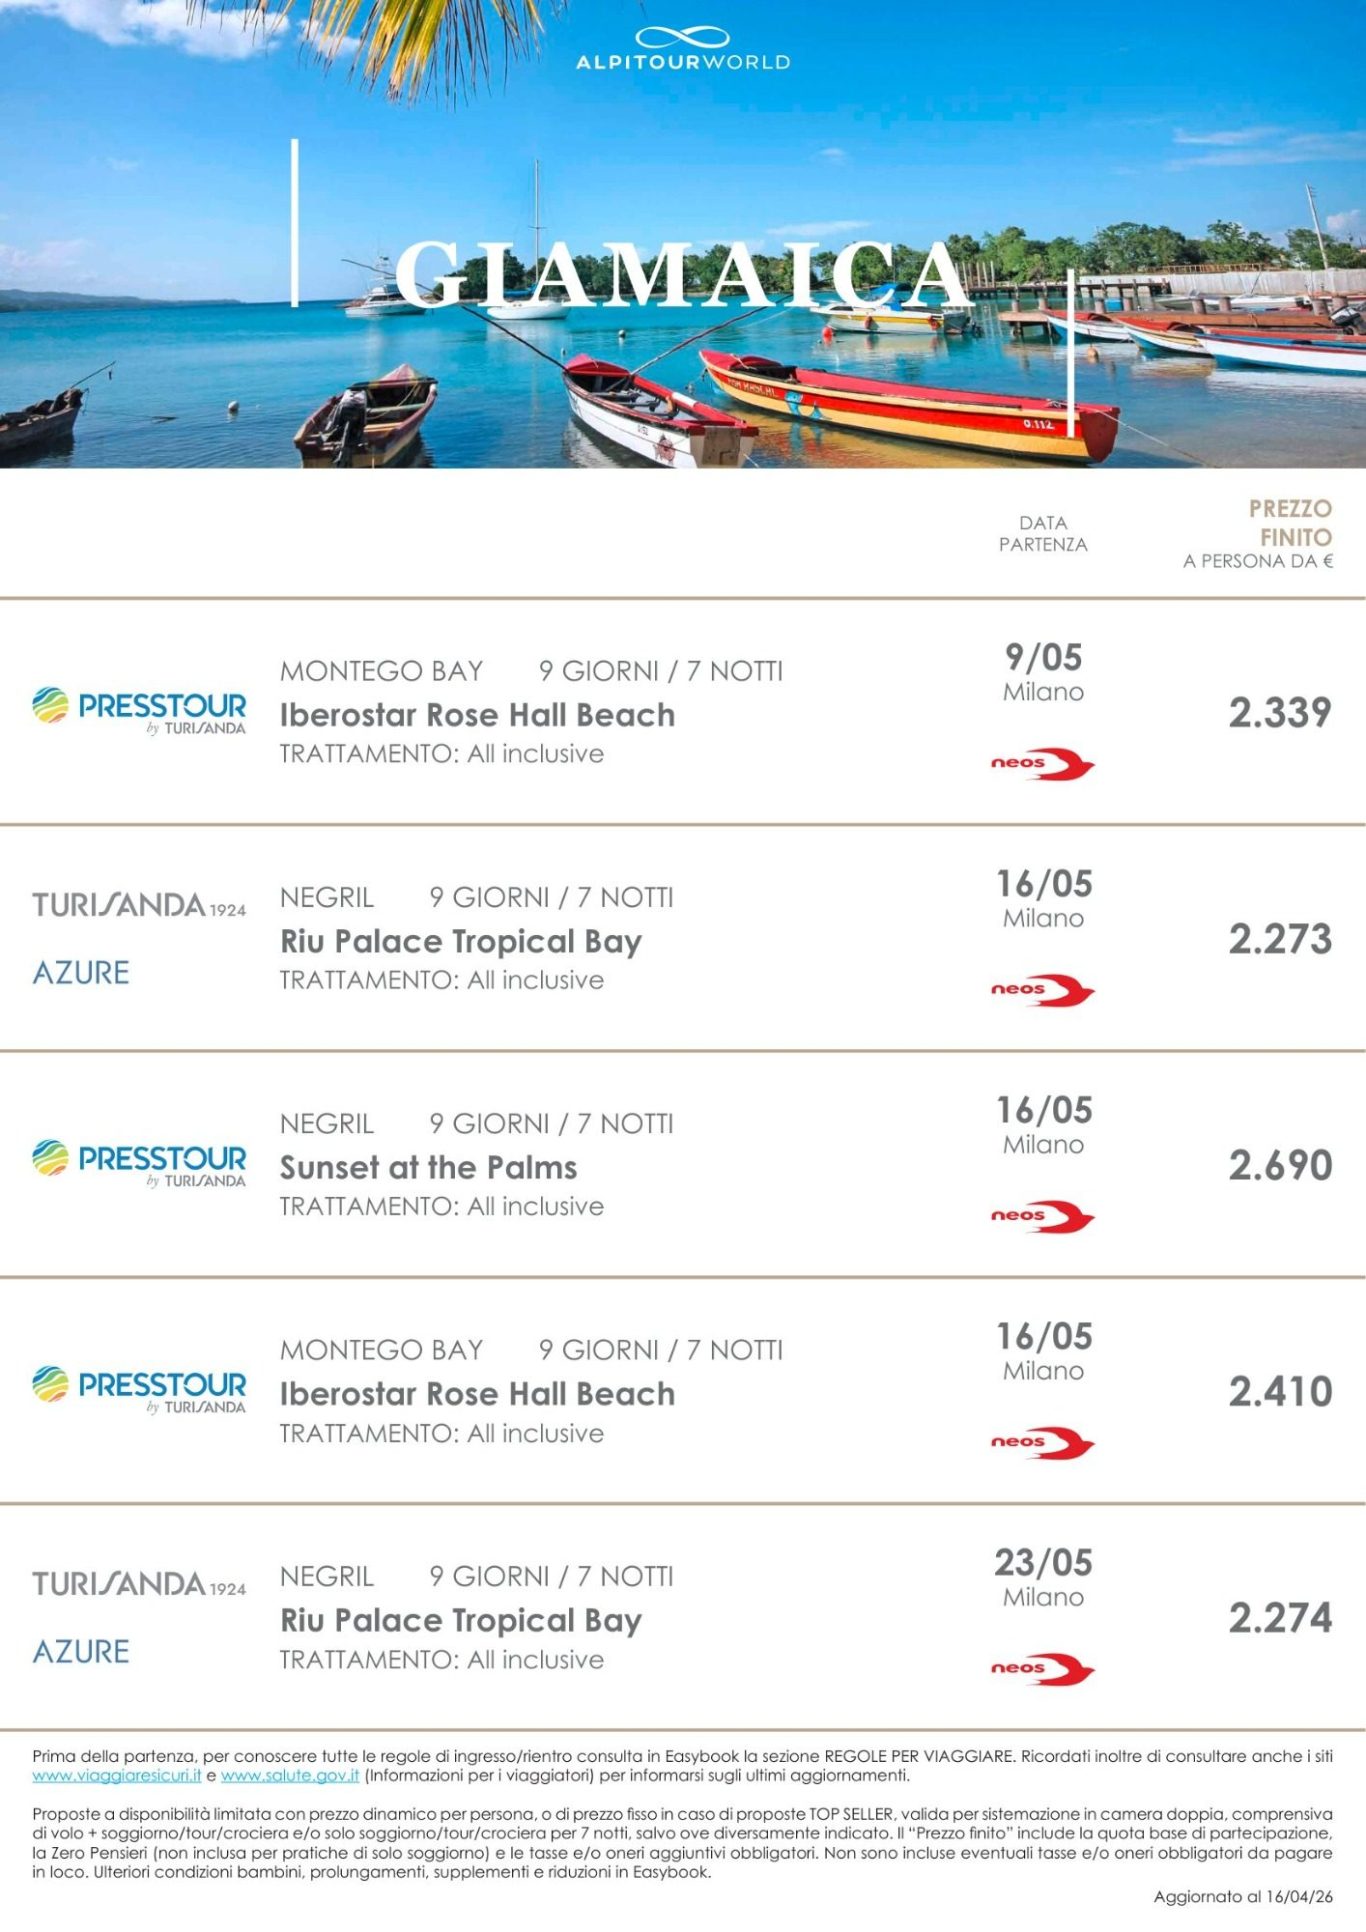Click the Presstour logo in the 2.339 offer row

pyautogui.click(x=139, y=710)
